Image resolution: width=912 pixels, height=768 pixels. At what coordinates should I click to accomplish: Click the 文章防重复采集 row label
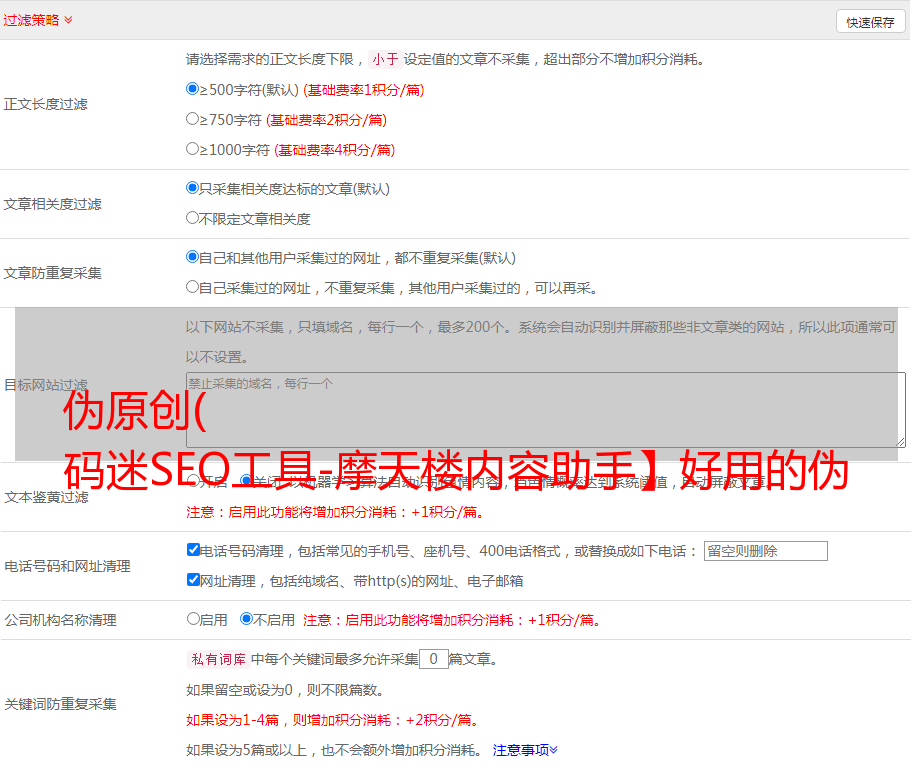click(52, 273)
